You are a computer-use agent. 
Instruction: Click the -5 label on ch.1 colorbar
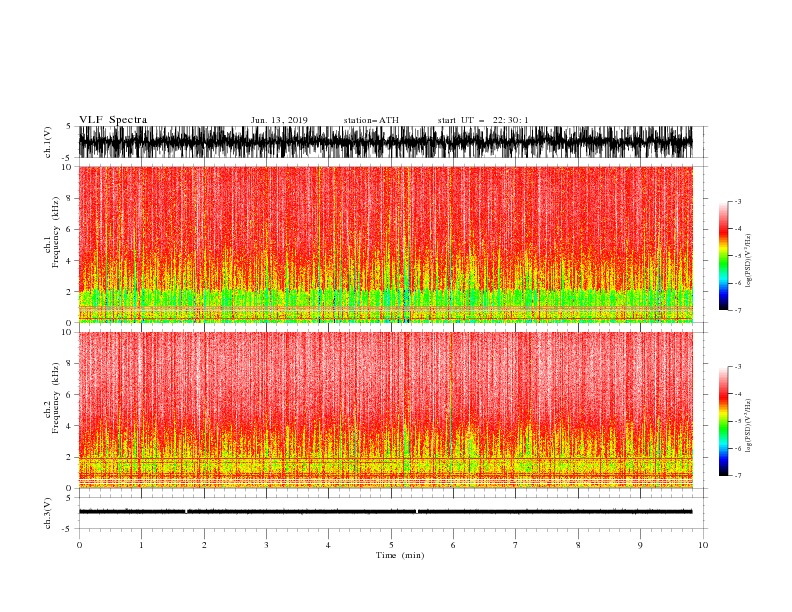click(738, 256)
